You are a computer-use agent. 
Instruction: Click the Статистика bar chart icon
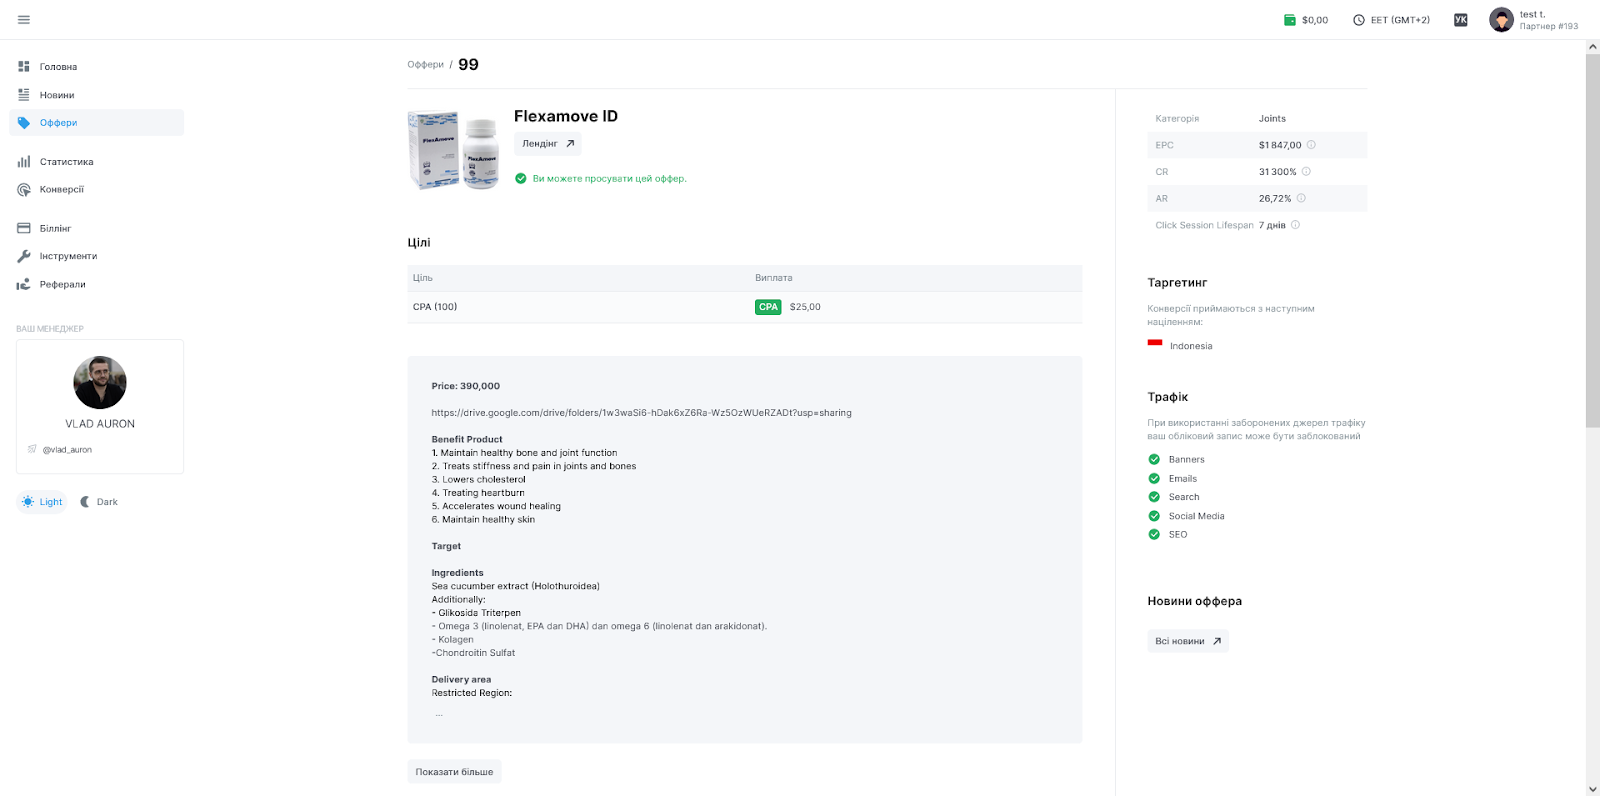pos(24,162)
